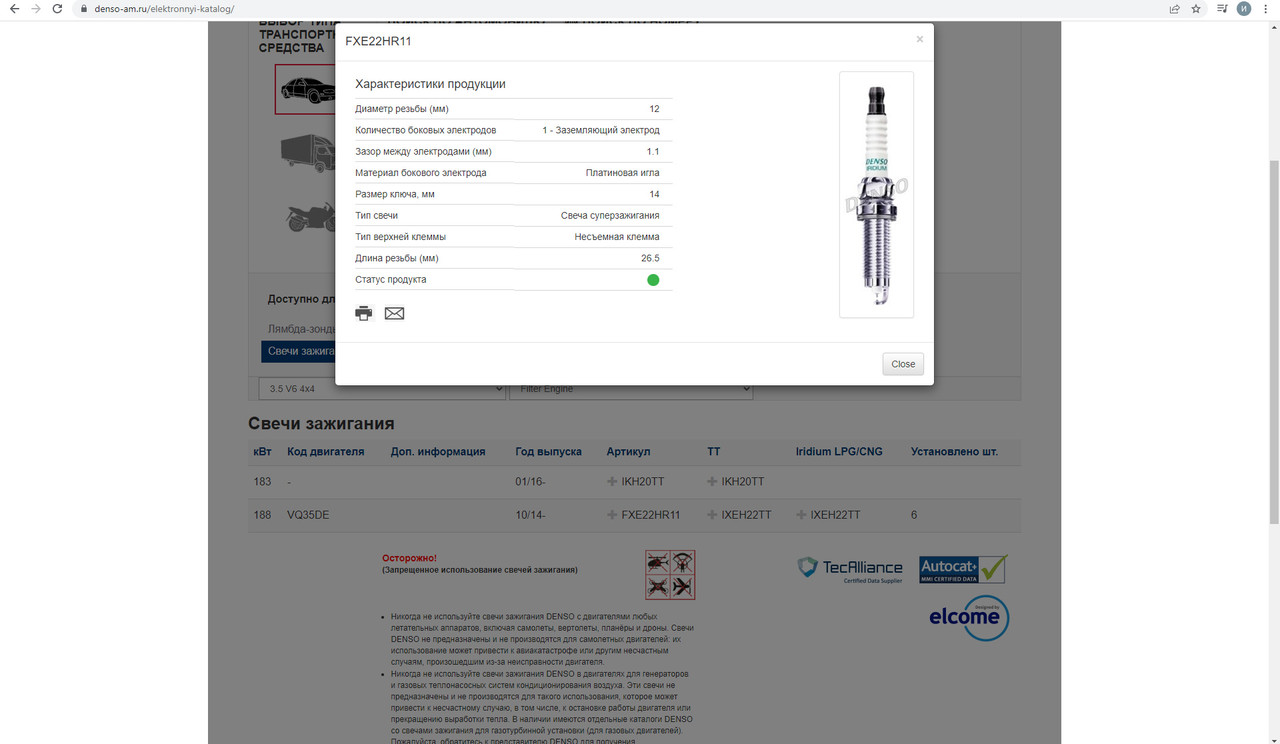Viewport: 1280px width, 744px height.
Task: Click the Iridium LPG/CNG column header
Action: click(x=839, y=452)
